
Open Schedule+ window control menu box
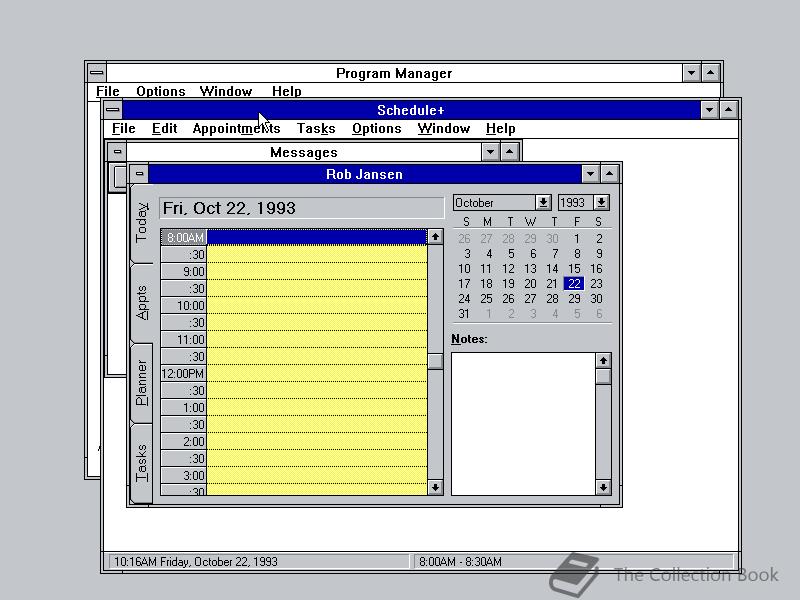113,110
